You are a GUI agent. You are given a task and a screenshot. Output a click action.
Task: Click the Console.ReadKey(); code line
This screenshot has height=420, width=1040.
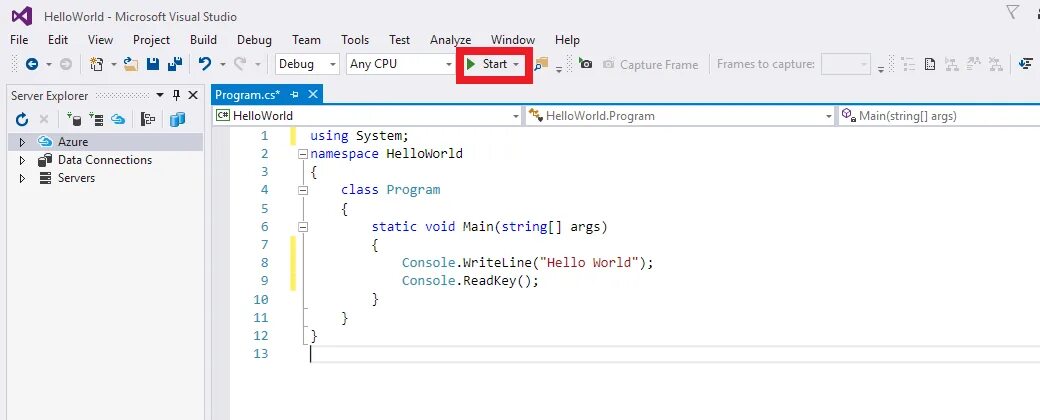470,281
